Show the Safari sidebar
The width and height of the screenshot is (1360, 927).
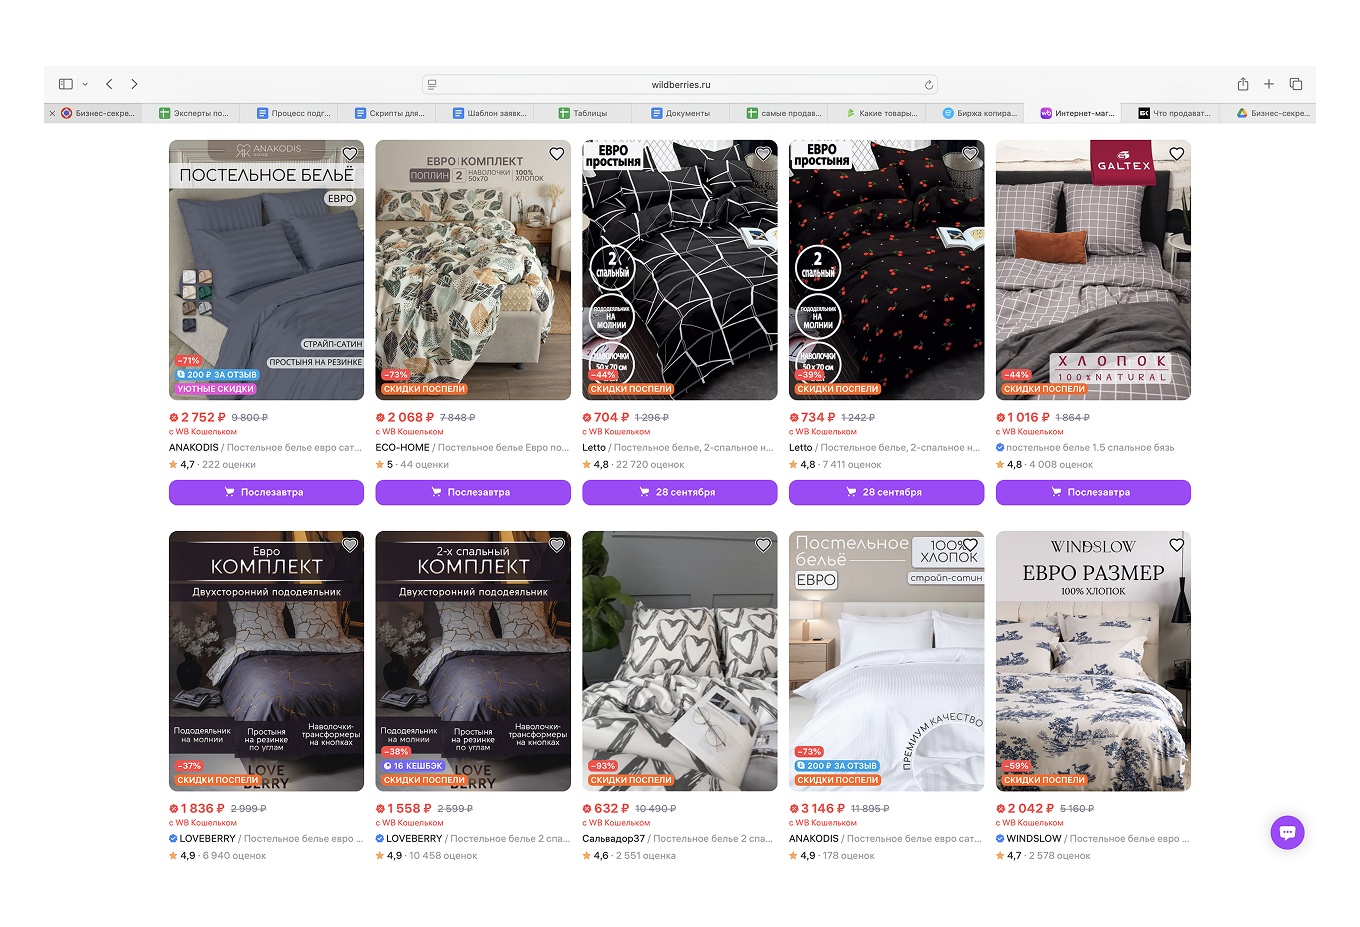point(66,84)
